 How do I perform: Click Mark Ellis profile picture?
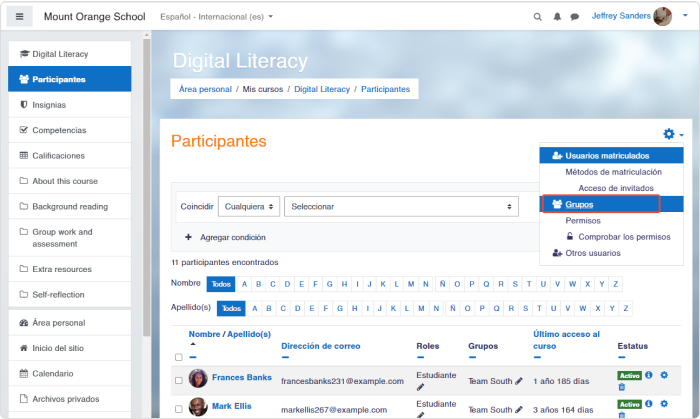(x=198, y=407)
